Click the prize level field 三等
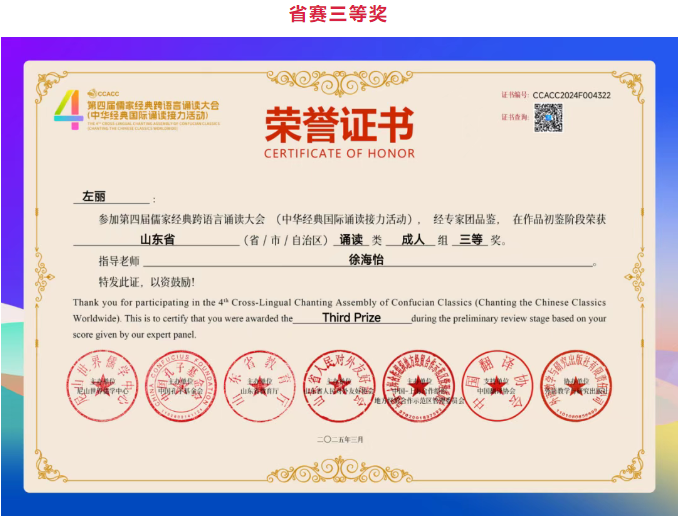Image resolution: width=679 pixels, height=517 pixels. click(x=471, y=239)
